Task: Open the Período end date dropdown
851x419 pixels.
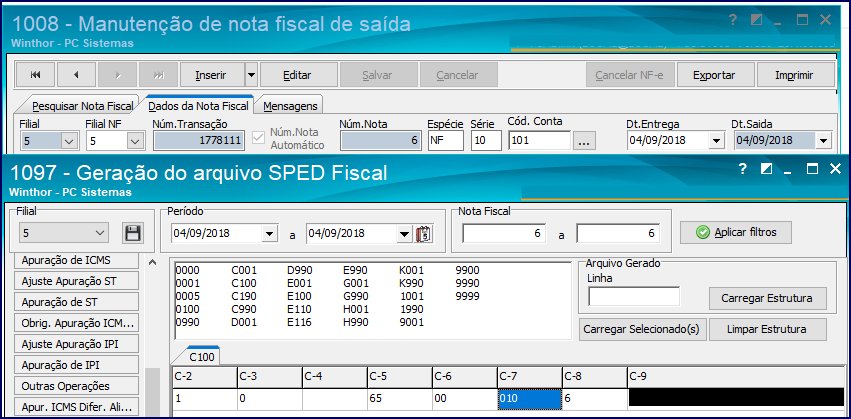Action: 404,234
